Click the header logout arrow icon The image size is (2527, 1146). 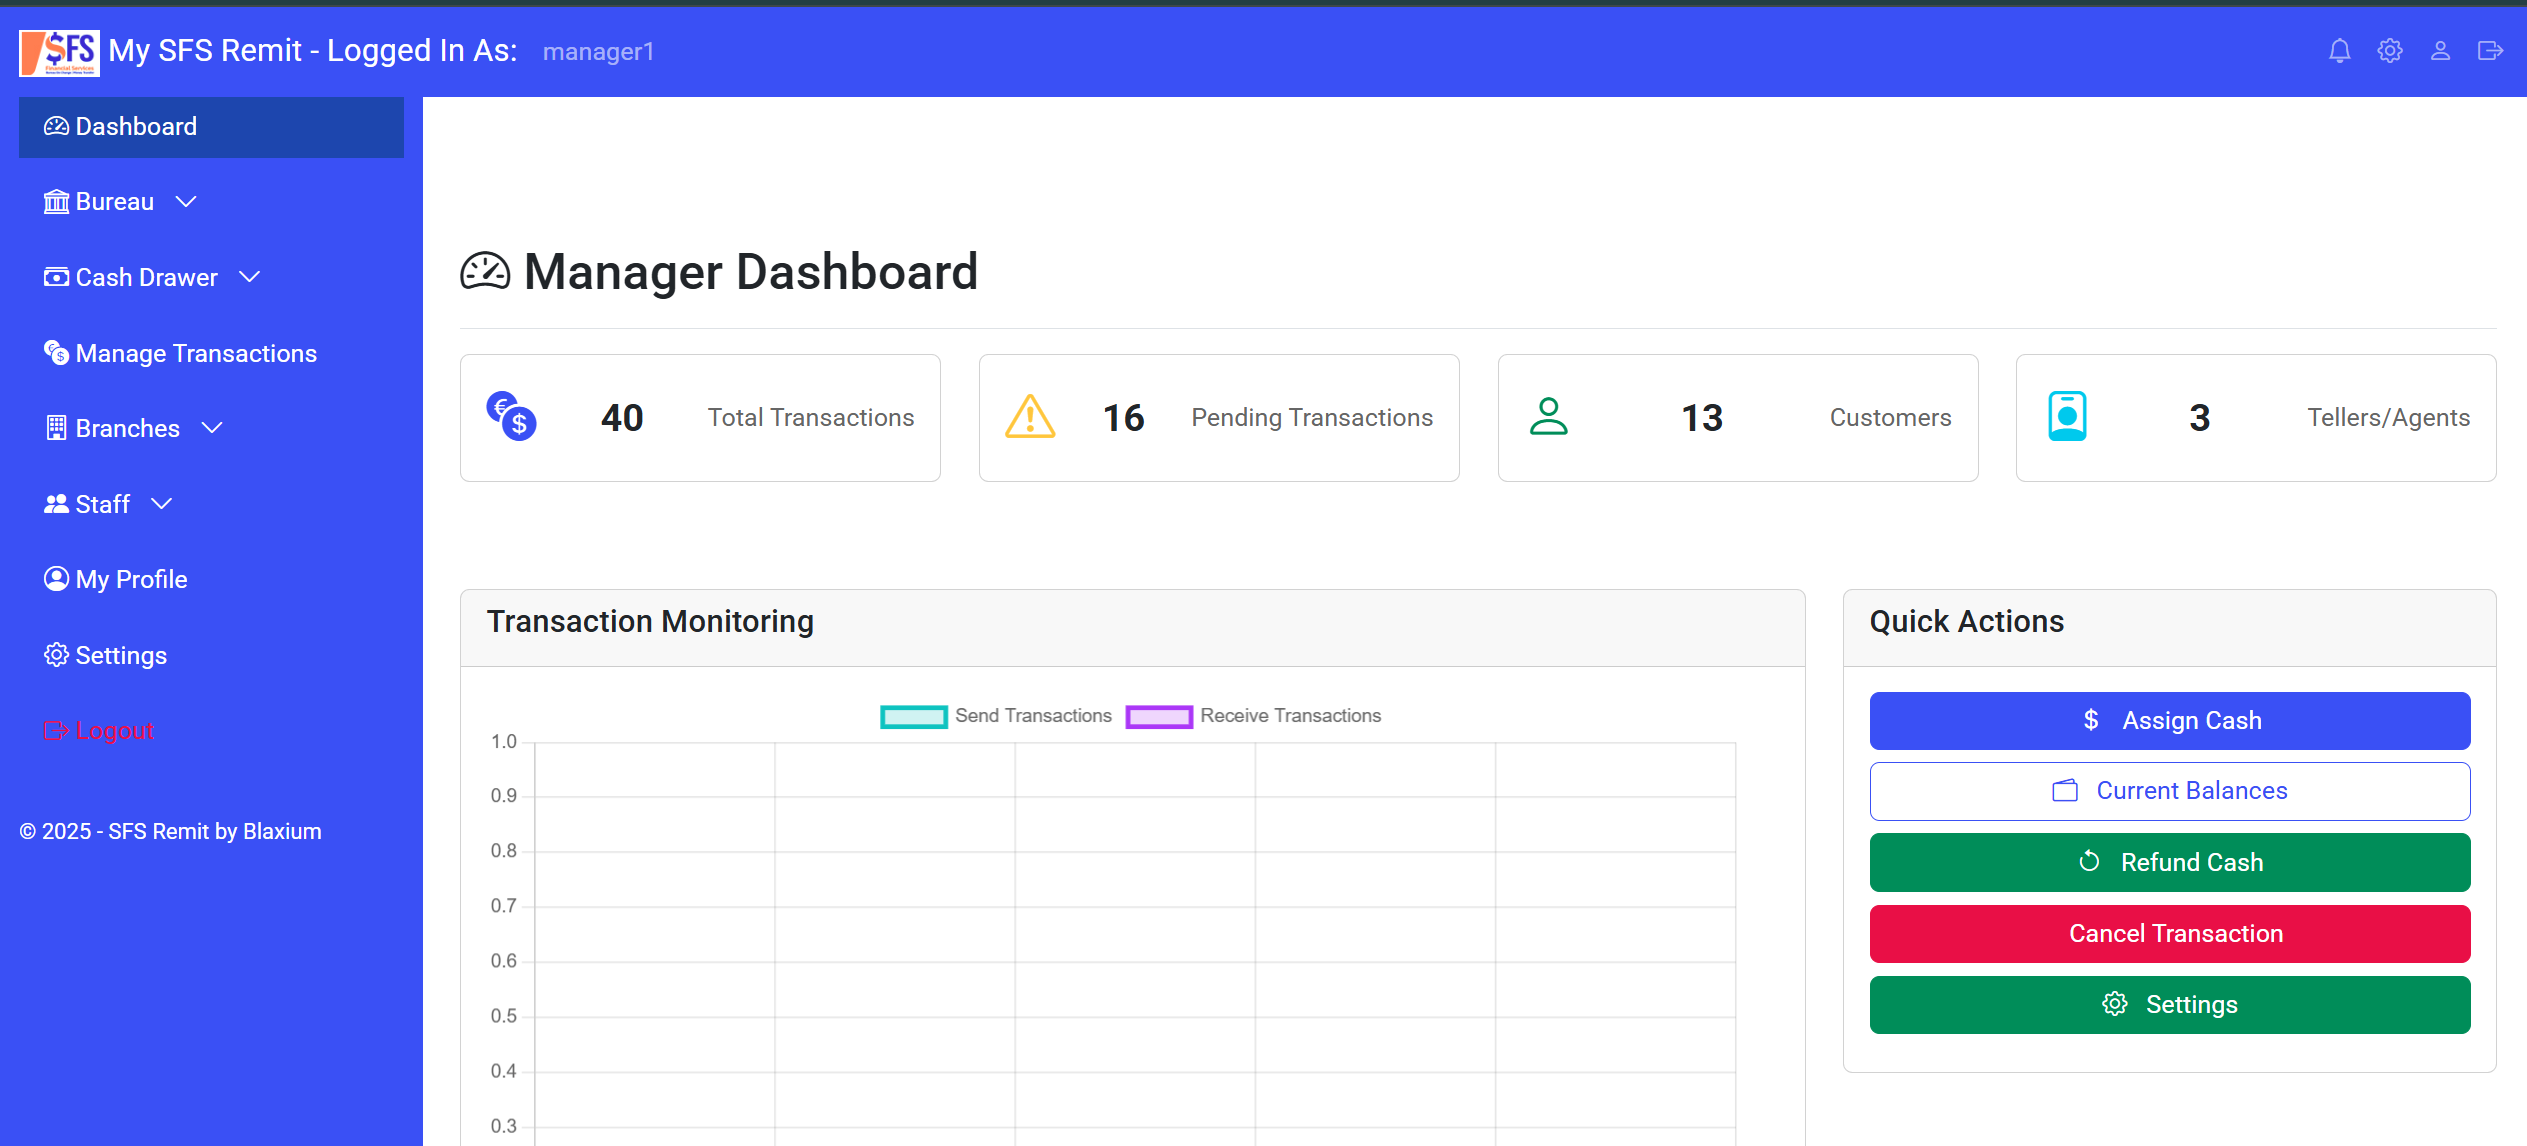[x=2490, y=51]
